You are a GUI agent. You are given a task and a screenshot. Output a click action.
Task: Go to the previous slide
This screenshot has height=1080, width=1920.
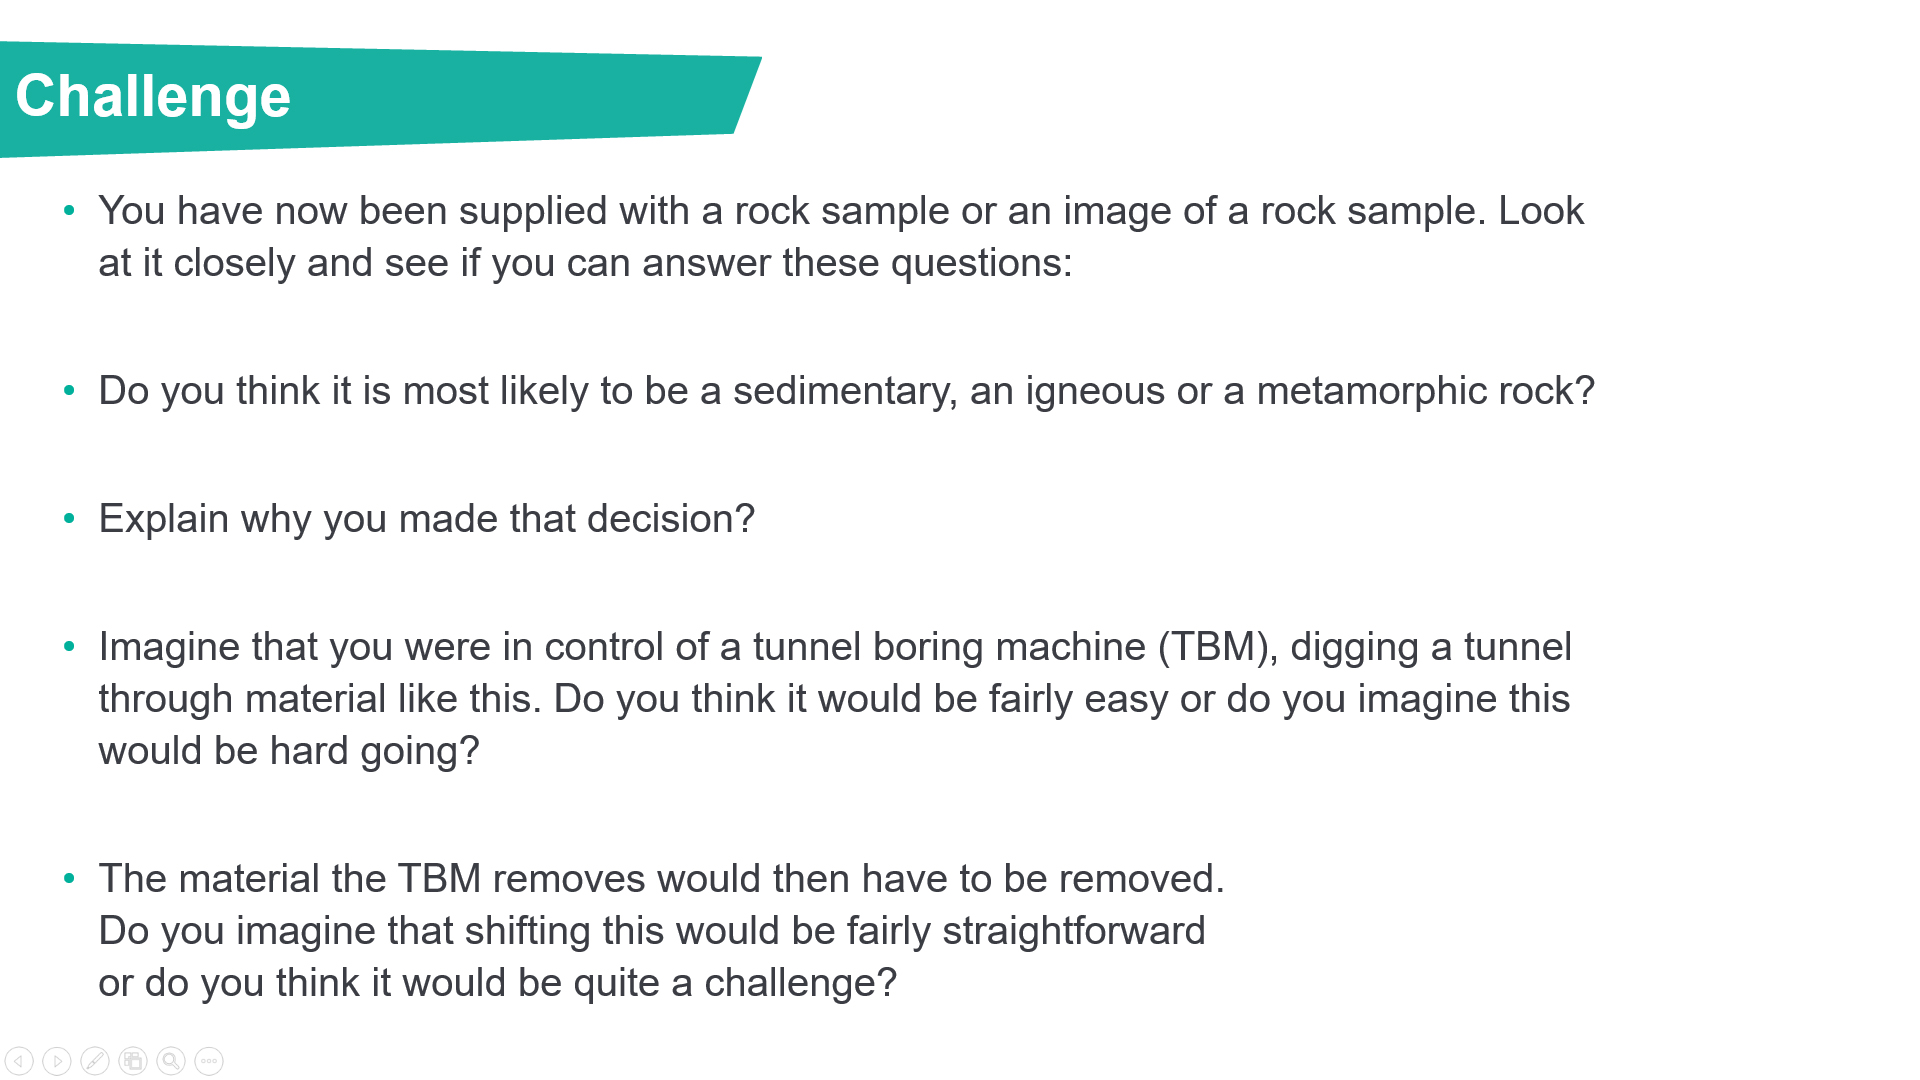click(x=19, y=1061)
